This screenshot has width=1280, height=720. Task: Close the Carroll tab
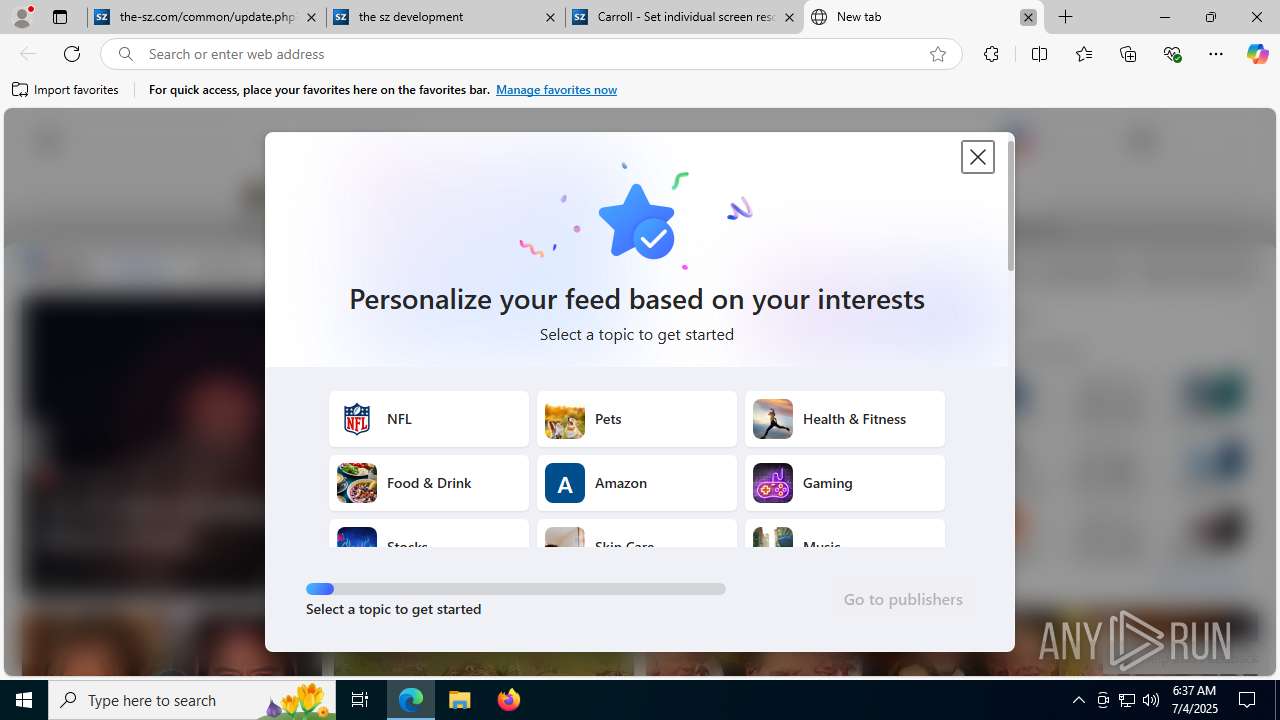point(789,17)
